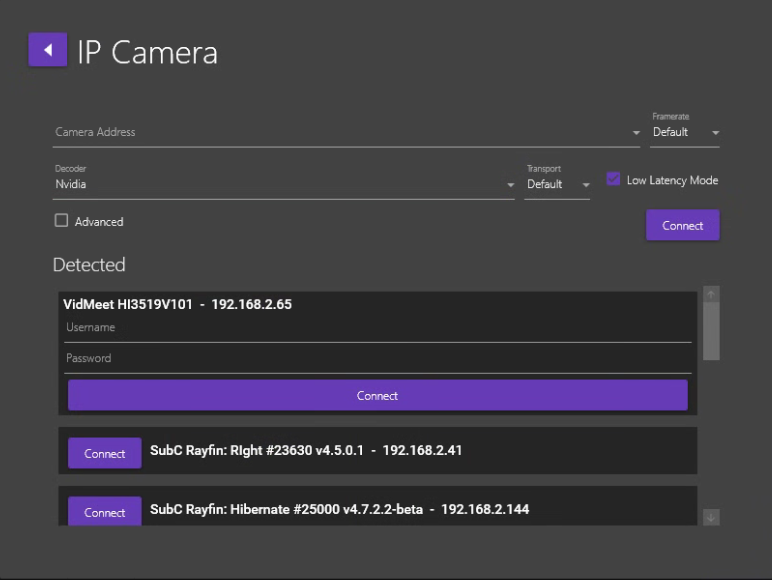Open the Transport dropdown
This screenshot has width=772, height=580.
tap(557, 184)
